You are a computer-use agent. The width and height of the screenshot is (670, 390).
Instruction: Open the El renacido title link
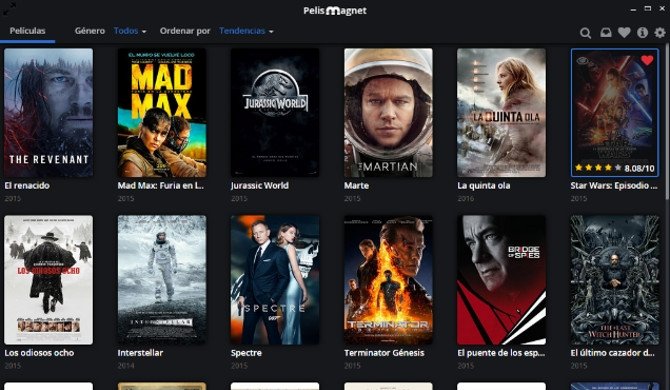[27, 186]
